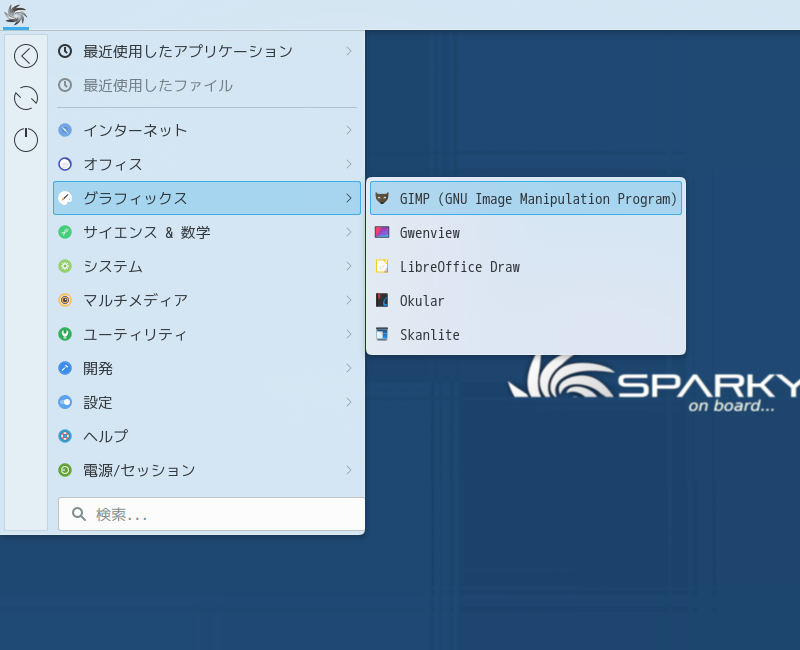The width and height of the screenshot is (800, 650).
Task: Expand the 設定 submenu arrow
Action: click(x=349, y=402)
